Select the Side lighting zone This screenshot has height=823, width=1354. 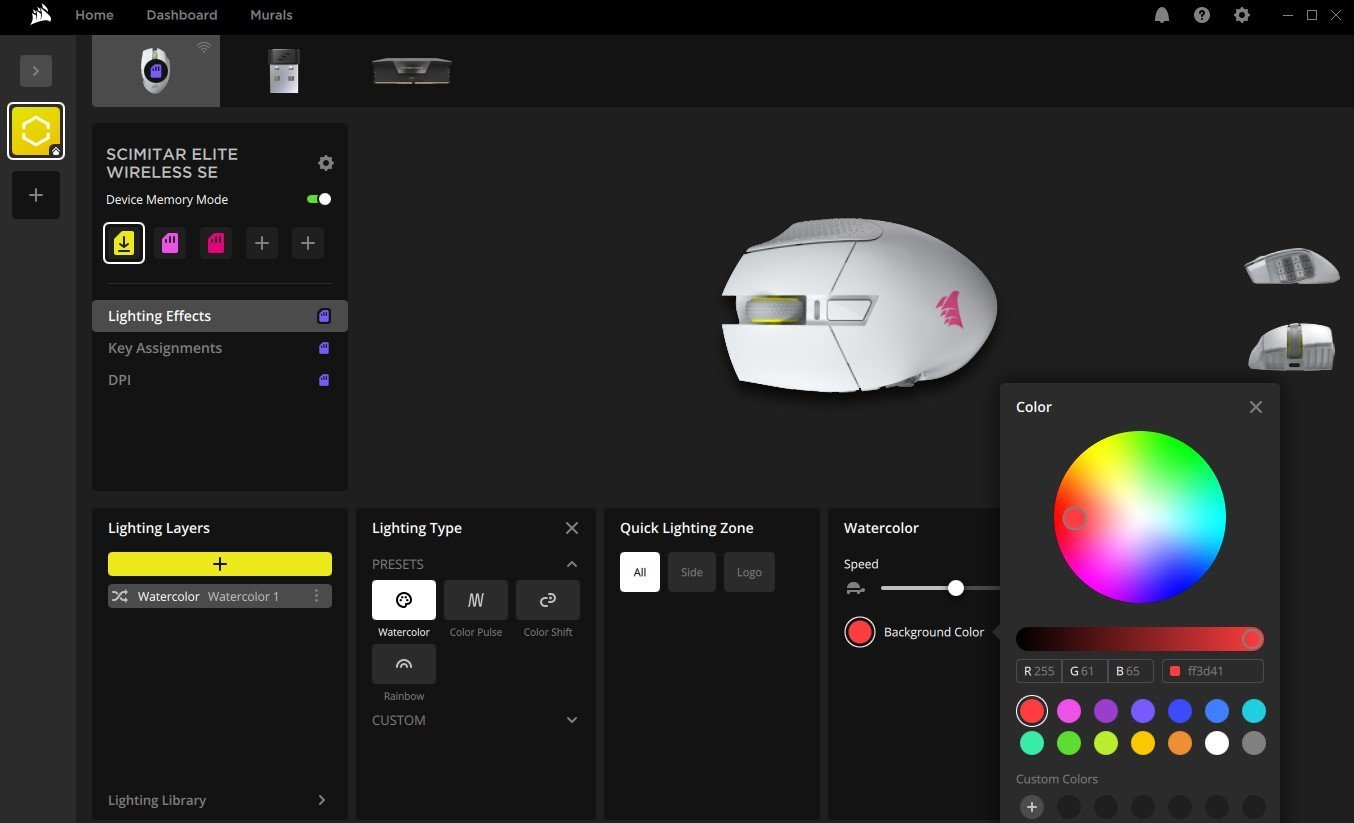(x=691, y=571)
